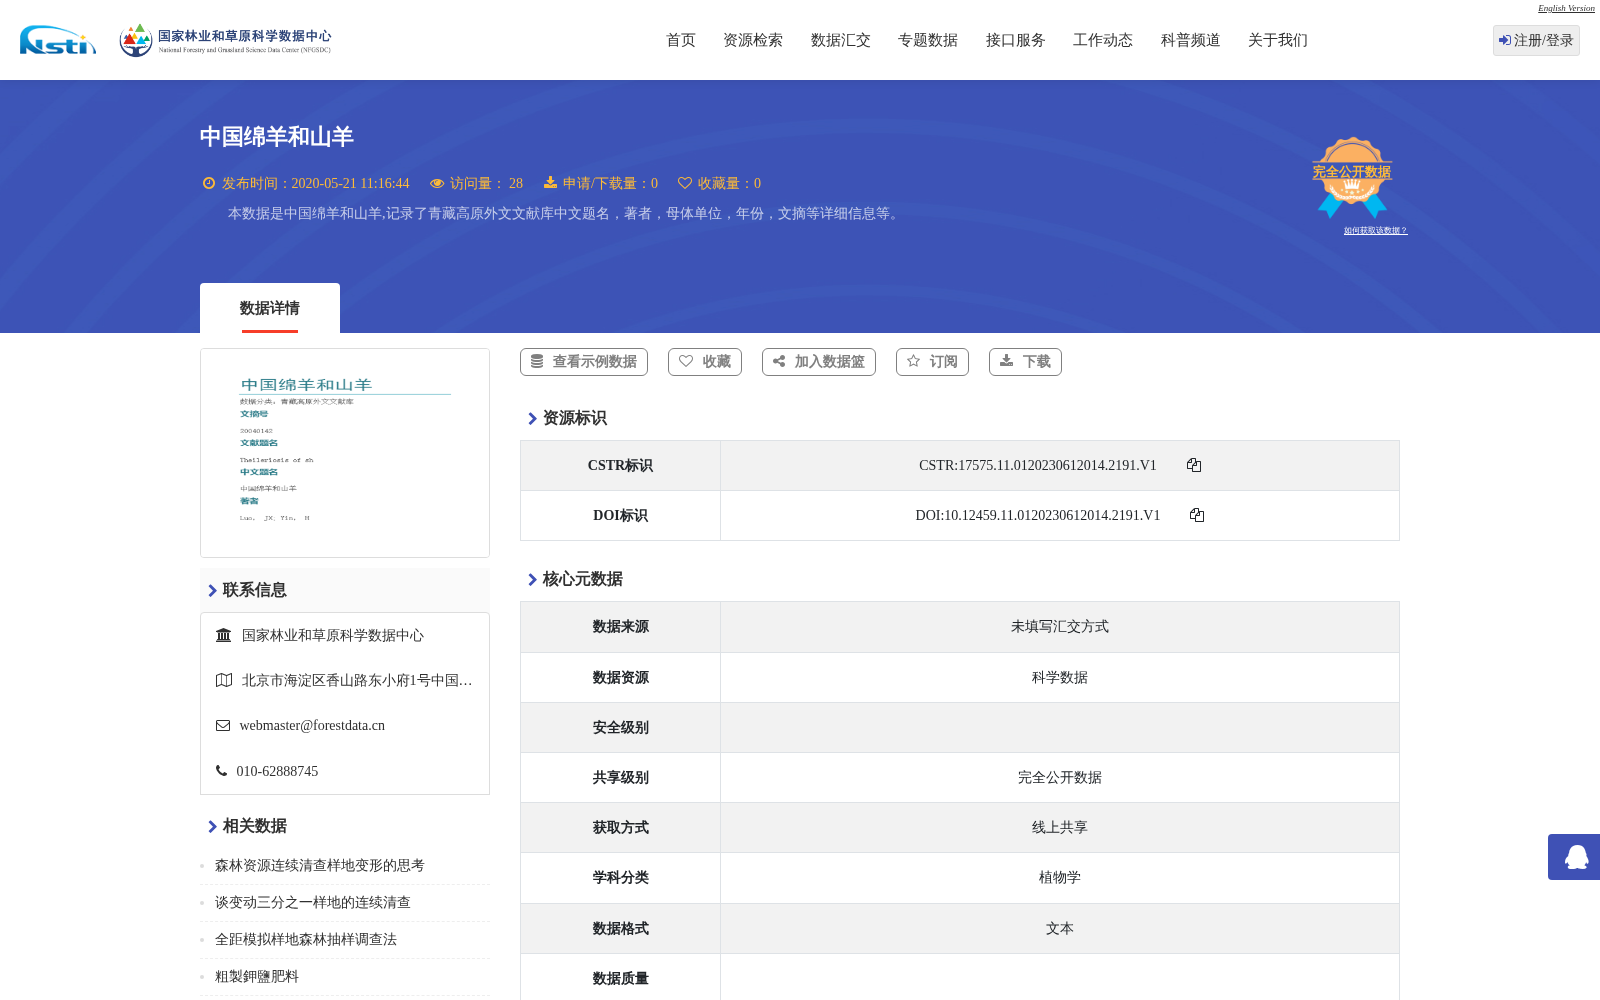Click the institution icon in contact info
Image resolution: width=1600 pixels, height=1000 pixels.
click(x=224, y=635)
